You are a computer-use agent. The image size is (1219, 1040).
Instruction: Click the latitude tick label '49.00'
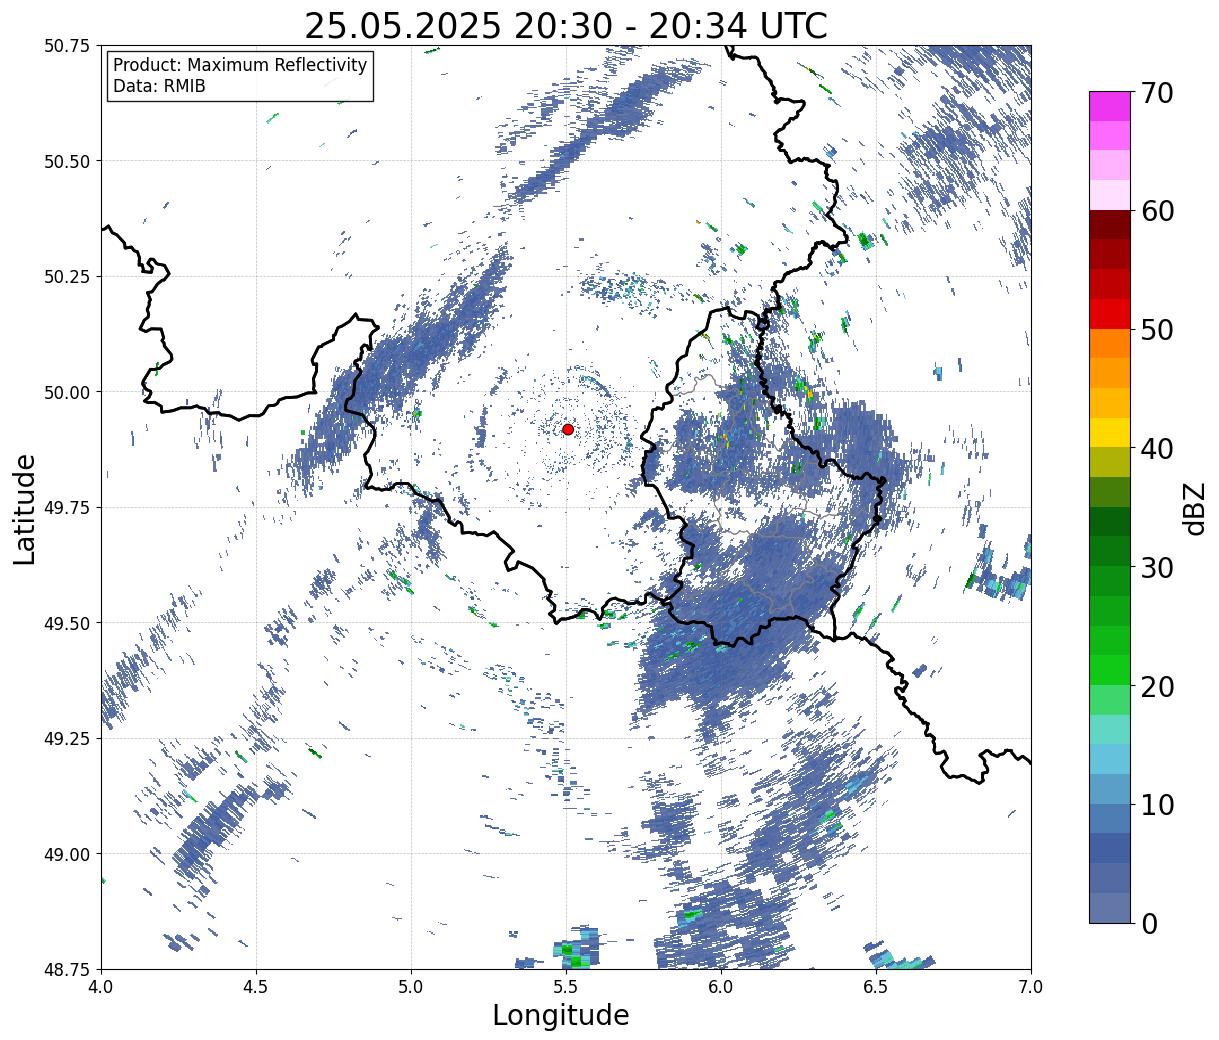(x=66, y=854)
